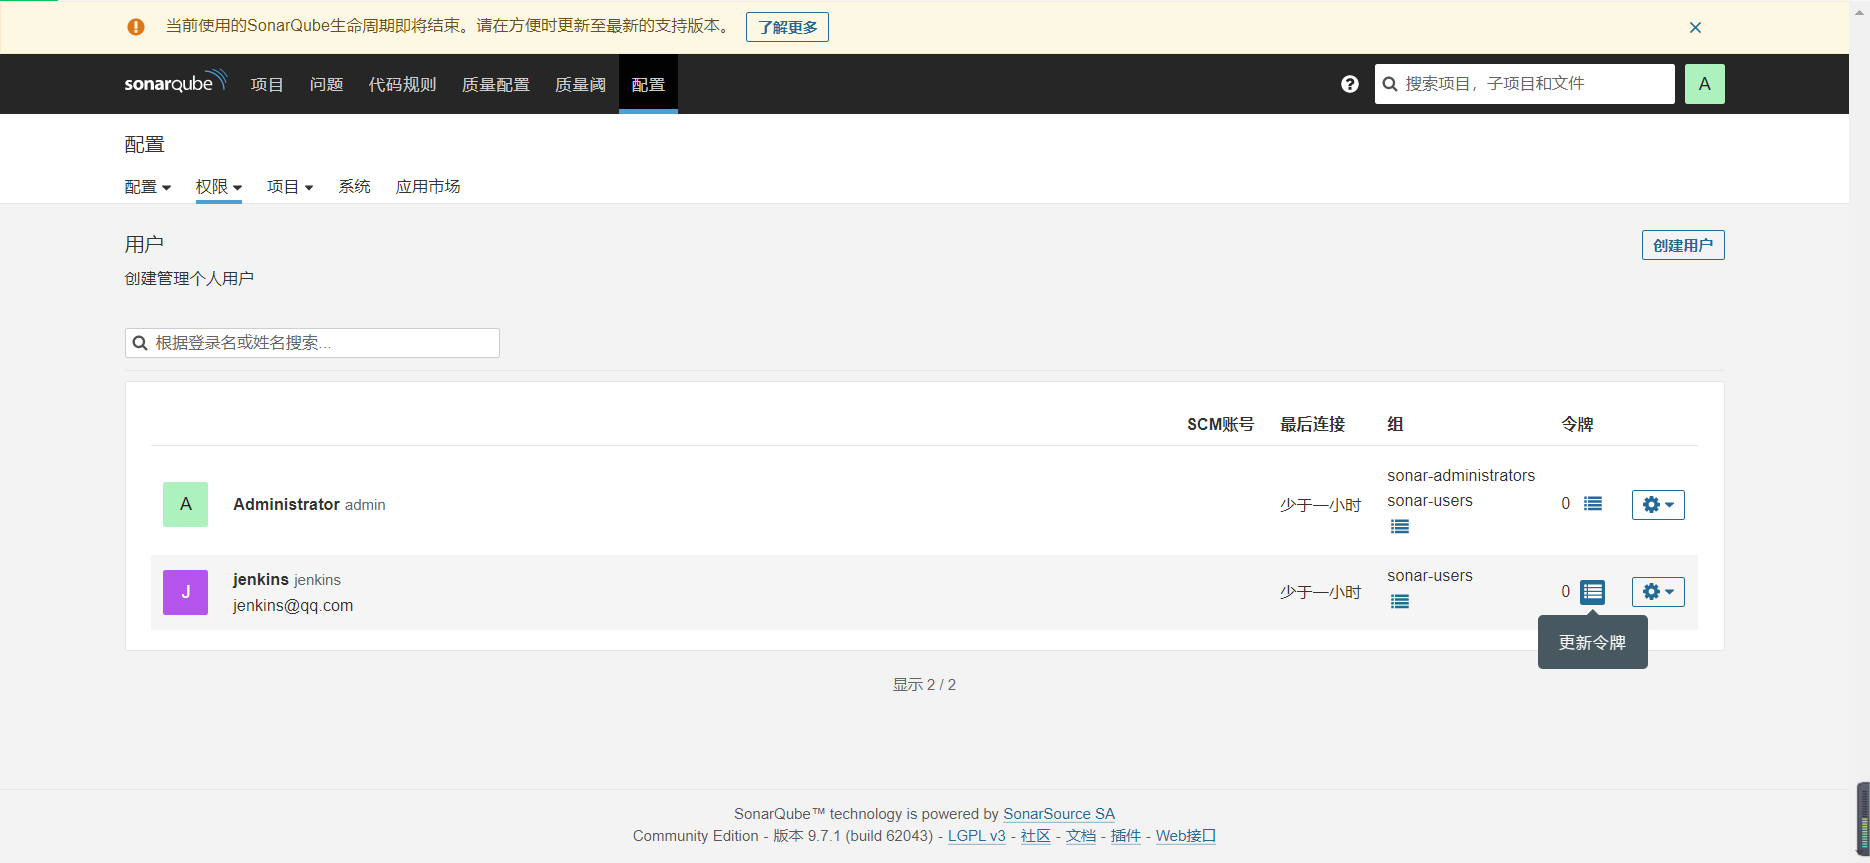Click the SCM账号 column header
1870x863 pixels.
[x=1220, y=424]
